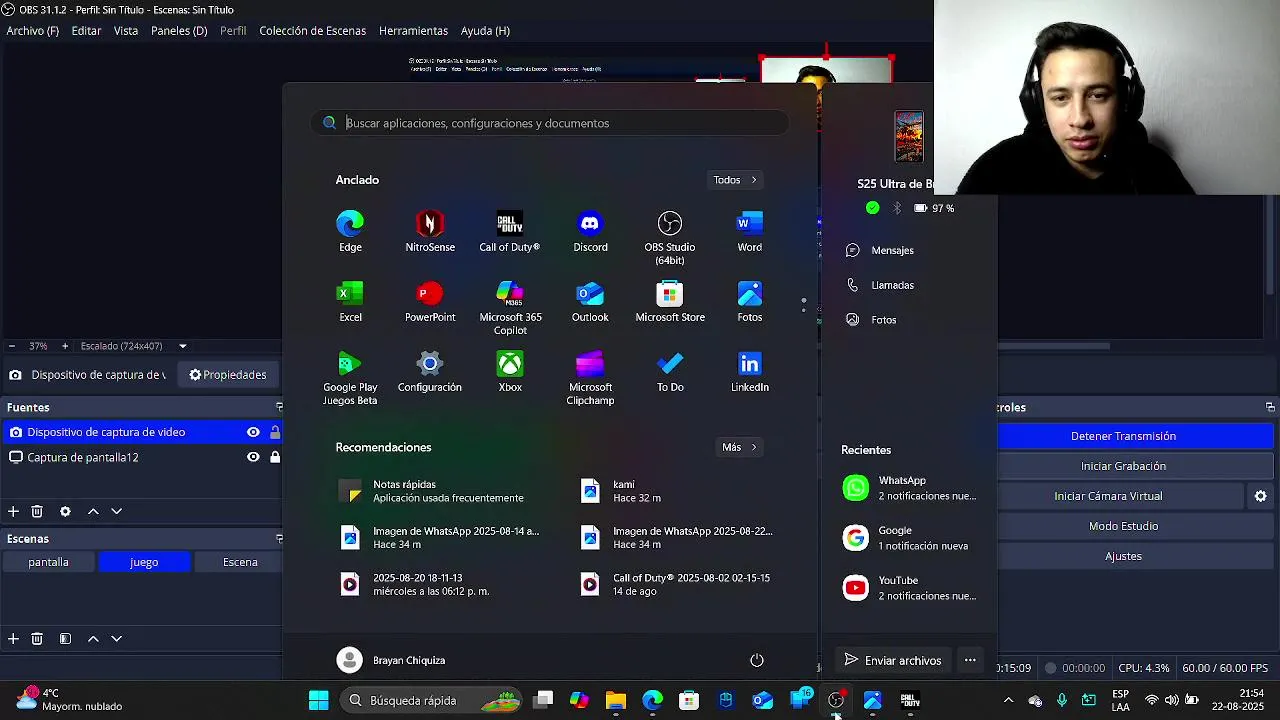The width and height of the screenshot is (1280, 720).
Task: Click Iniciar Grabación button
Action: (1123, 466)
